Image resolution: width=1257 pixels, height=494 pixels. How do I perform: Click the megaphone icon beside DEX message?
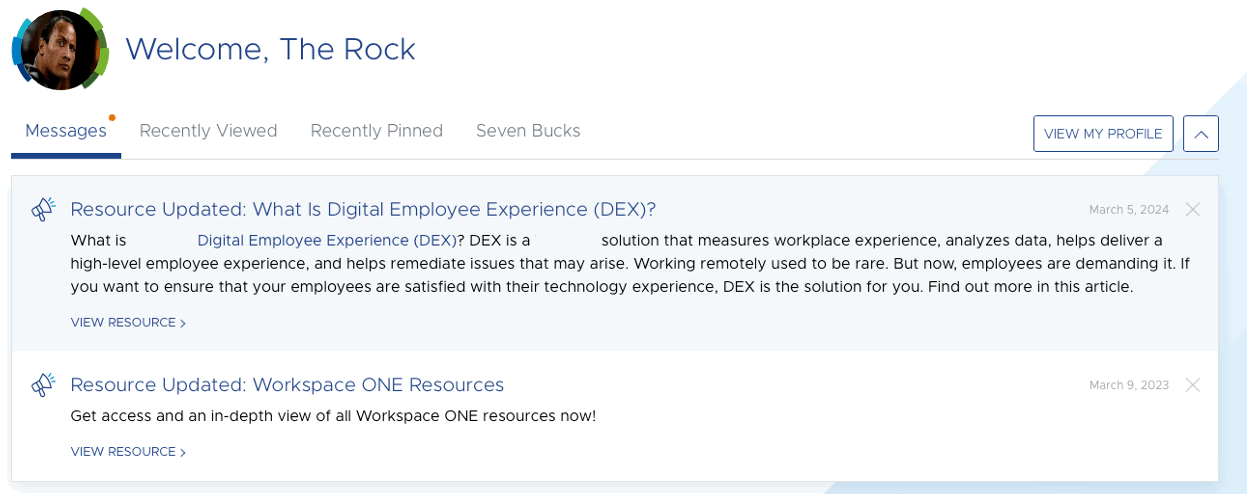click(43, 209)
